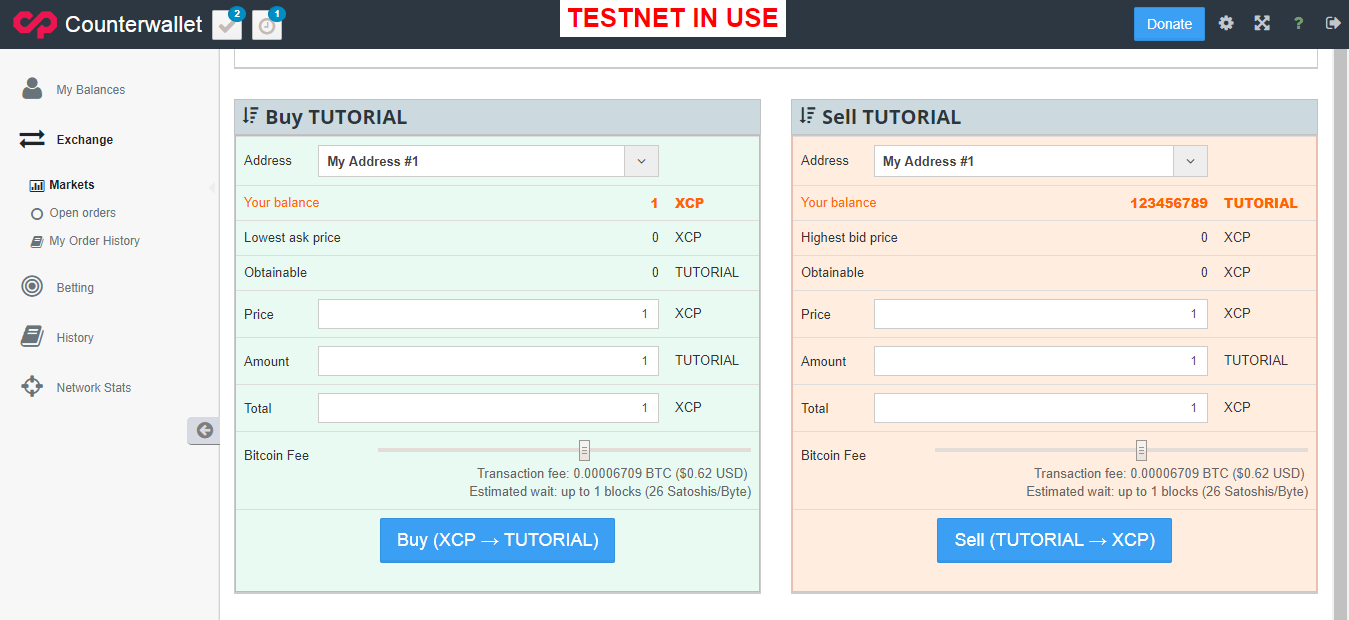The width and height of the screenshot is (1349, 620).
Task: Click the logout arrow icon
Action: [1333, 23]
